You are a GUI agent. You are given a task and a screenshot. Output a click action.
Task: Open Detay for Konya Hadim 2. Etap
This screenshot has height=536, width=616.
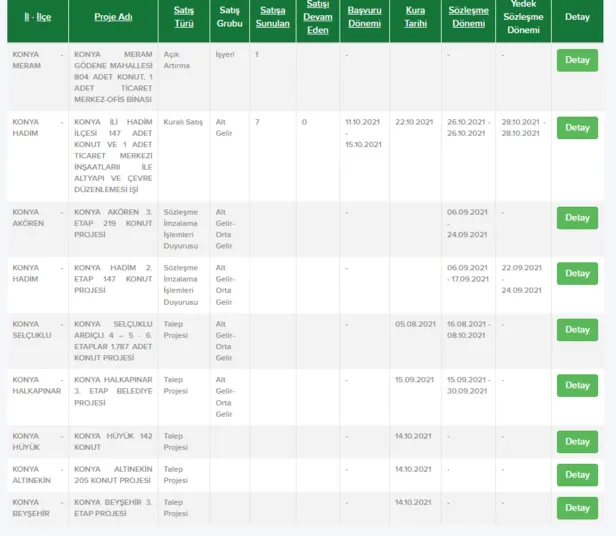[x=577, y=274]
